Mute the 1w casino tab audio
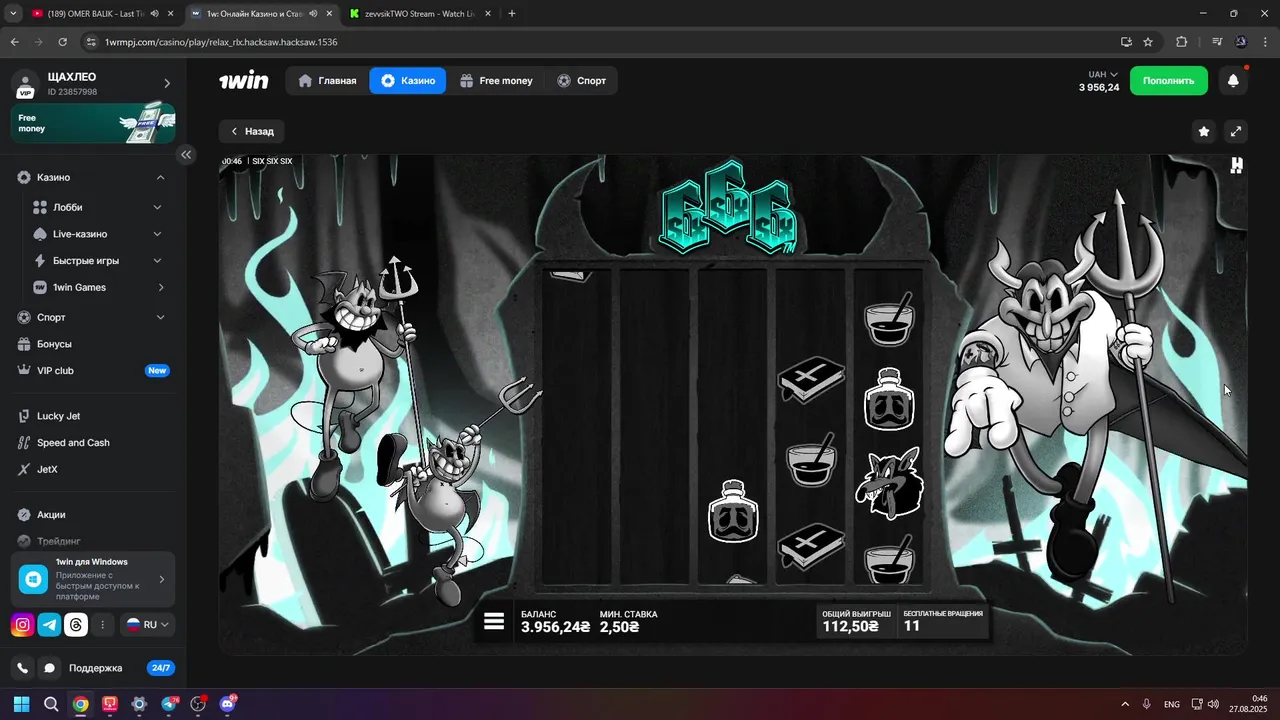Screen dimensions: 1280x720 click(314, 14)
